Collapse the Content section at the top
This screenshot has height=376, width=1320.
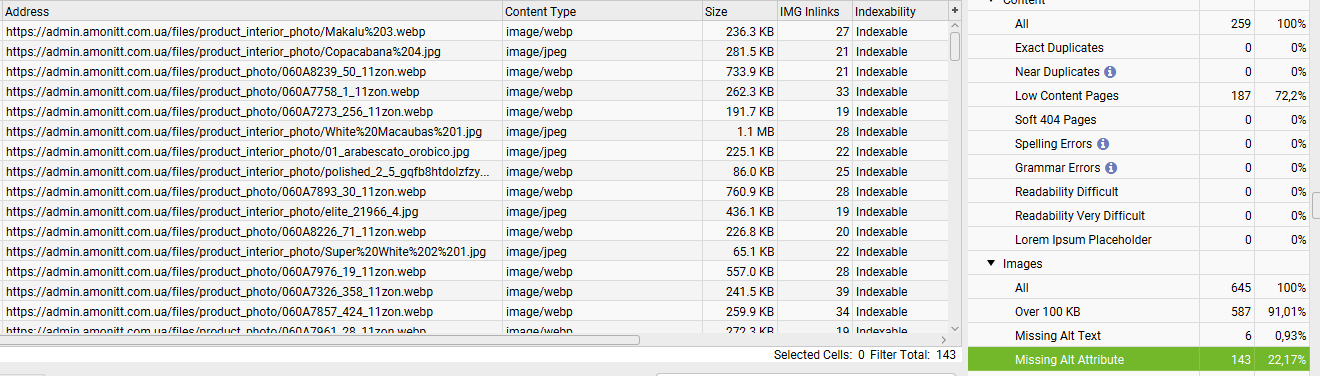click(x=991, y=2)
